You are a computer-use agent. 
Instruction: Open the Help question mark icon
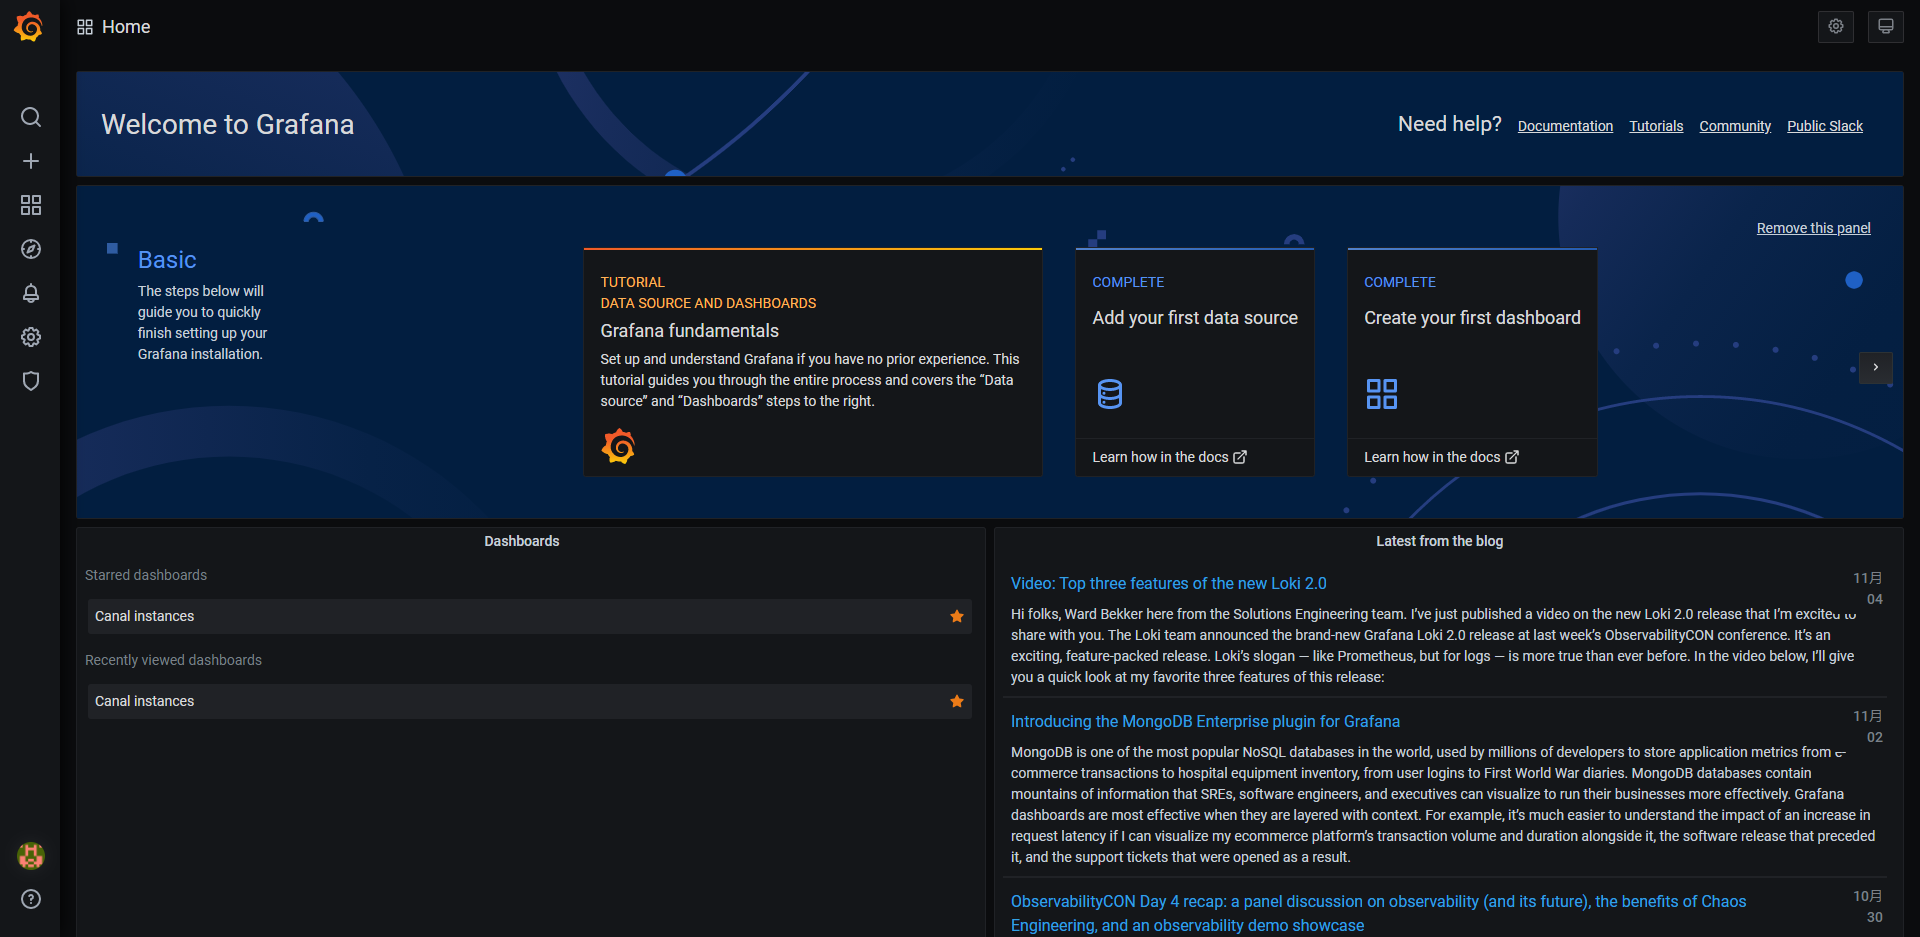tap(31, 899)
